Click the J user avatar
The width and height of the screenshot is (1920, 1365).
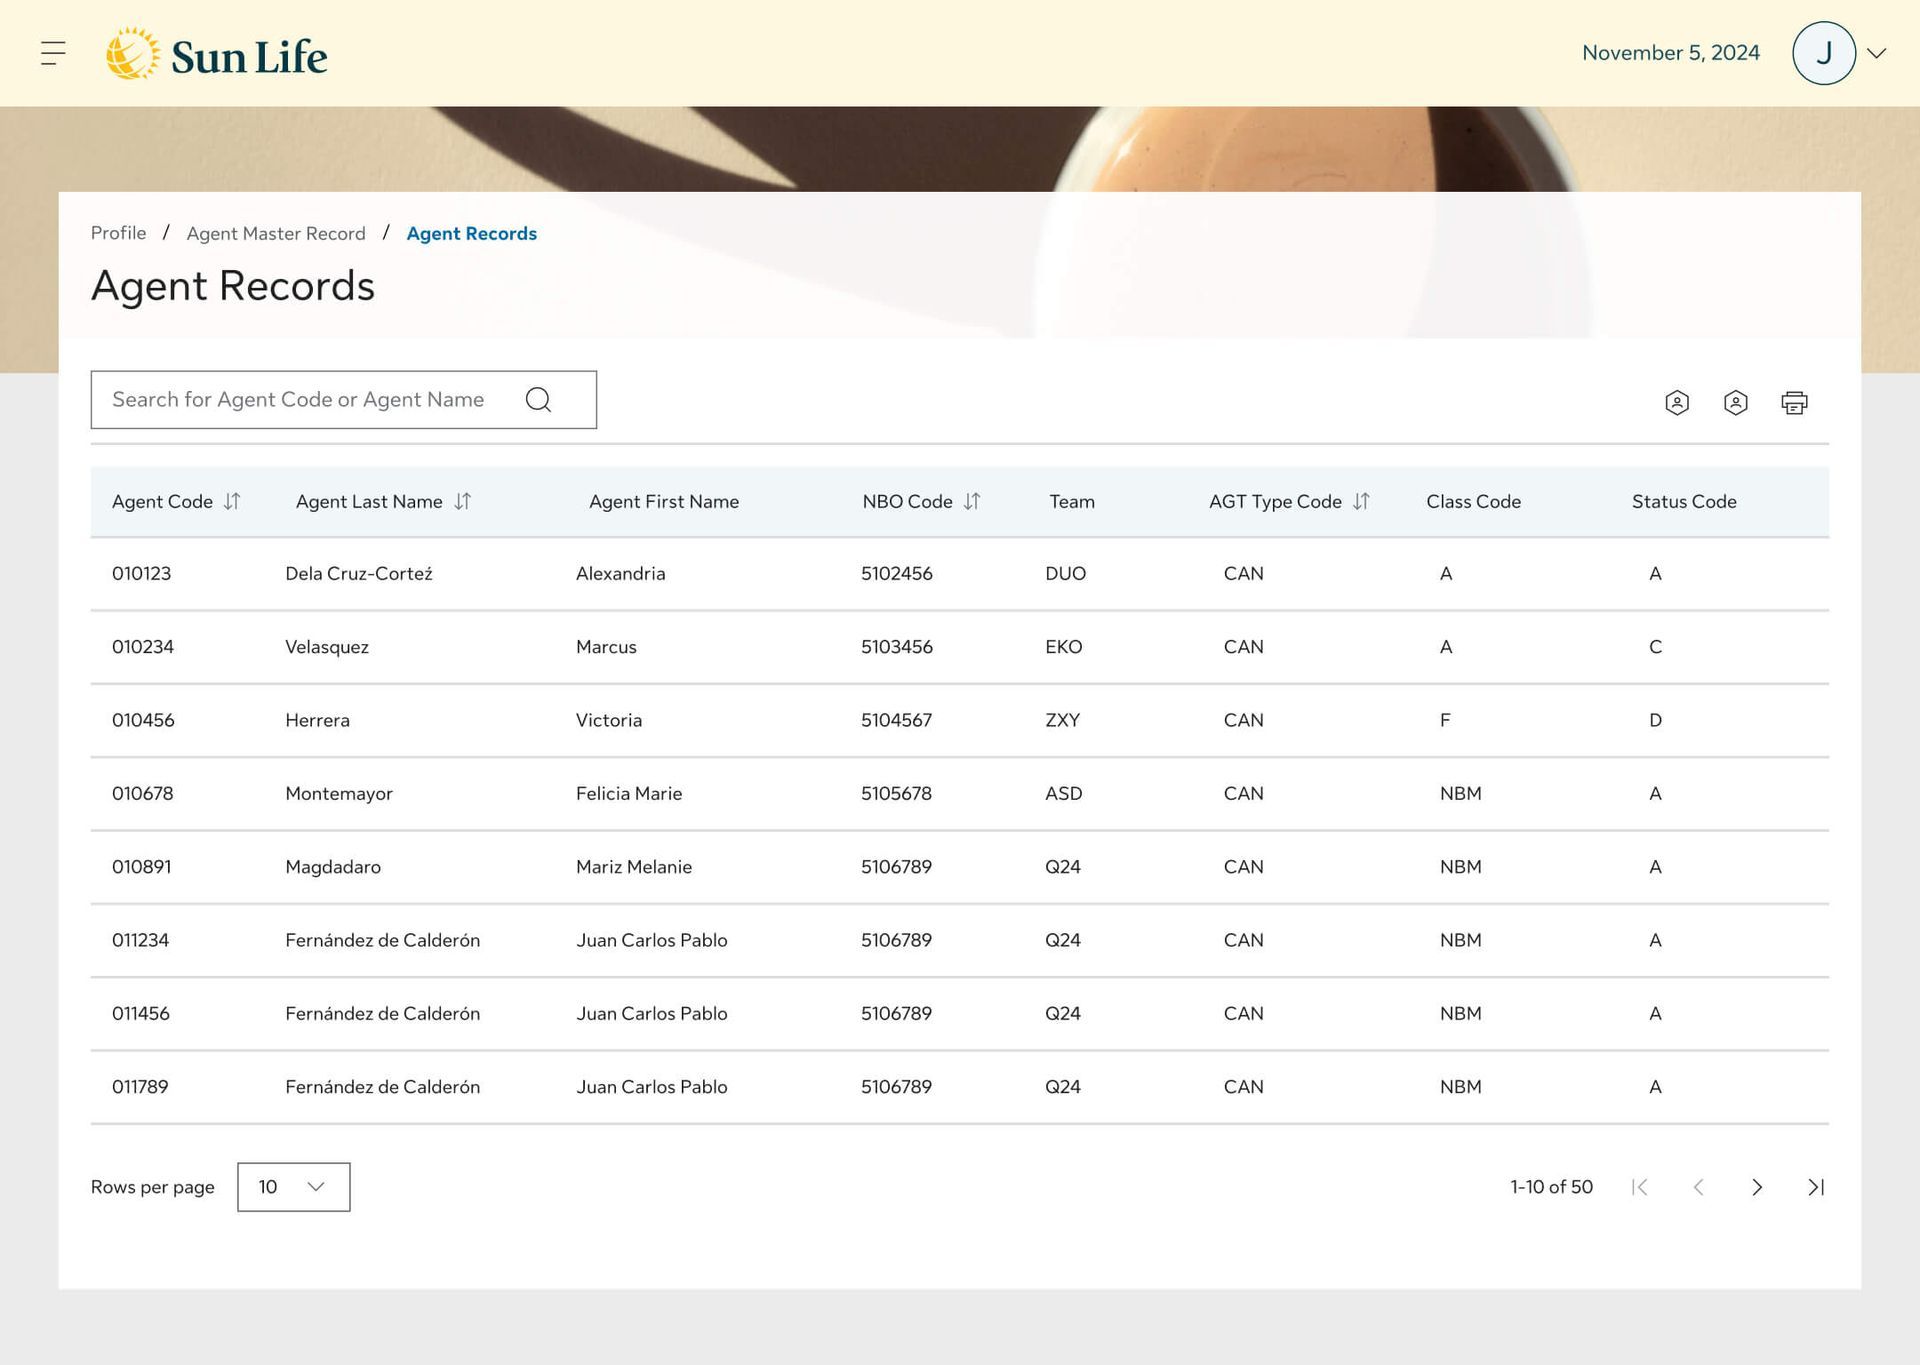click(1823, 53)
